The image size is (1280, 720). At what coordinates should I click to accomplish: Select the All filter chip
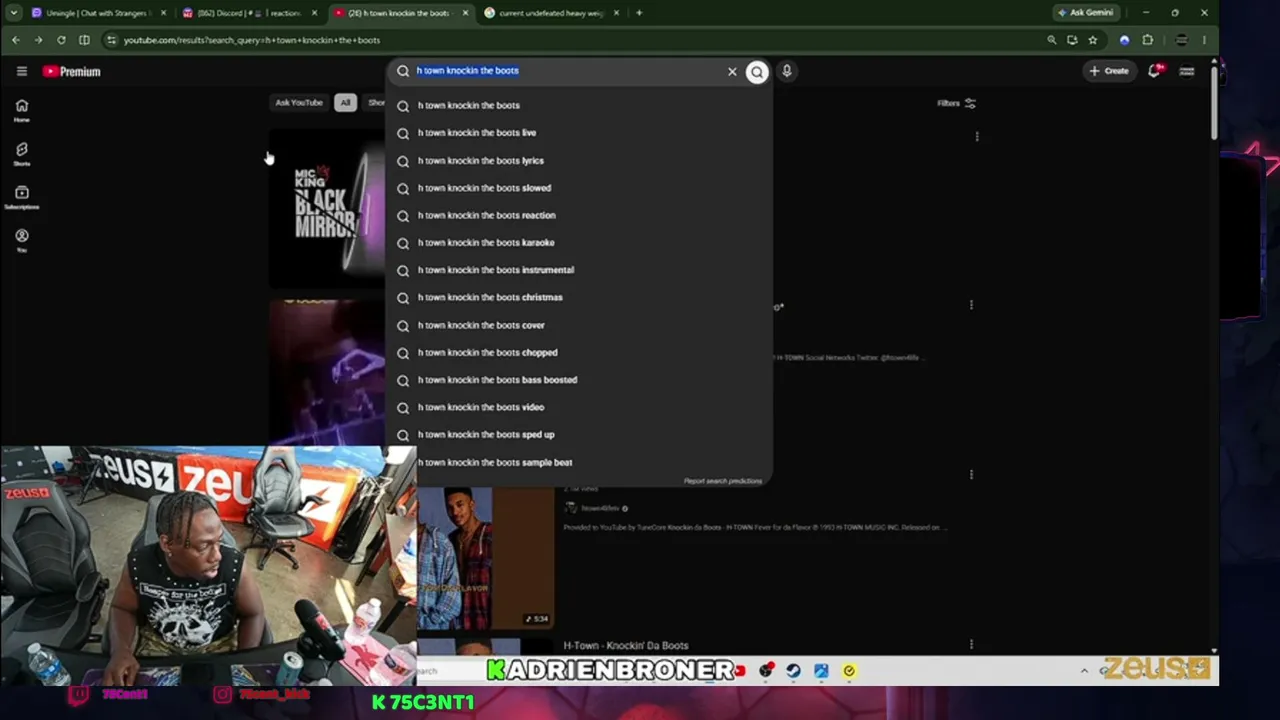click(x=345, y=103)
